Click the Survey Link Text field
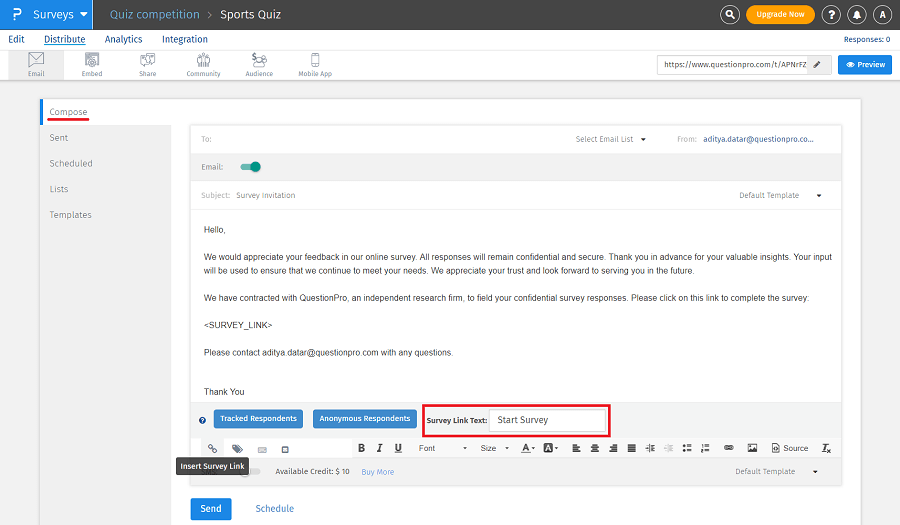The height and width of the screenshot is (525, 900). (547, 420)
